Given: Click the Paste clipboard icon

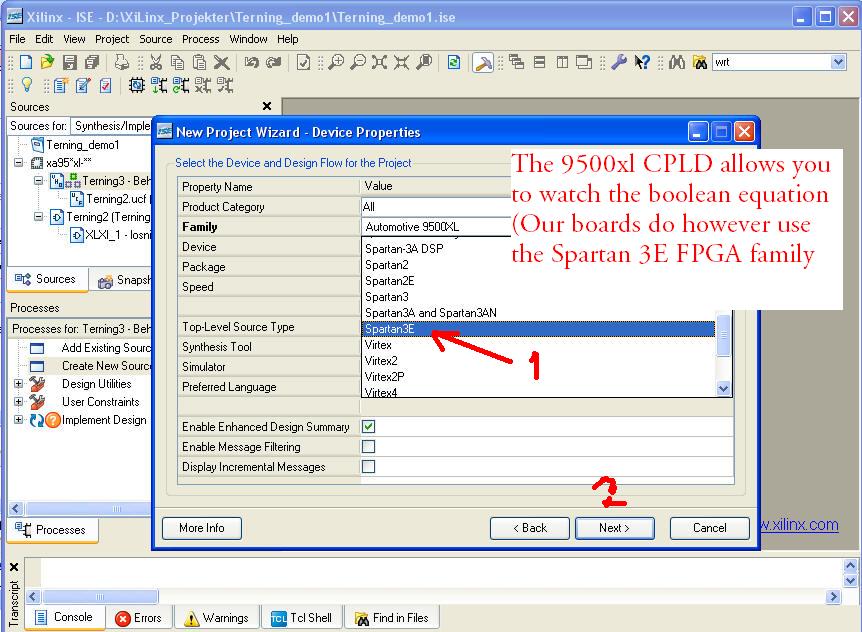Looking at the screenshot, I should click(x=200, y=62).
